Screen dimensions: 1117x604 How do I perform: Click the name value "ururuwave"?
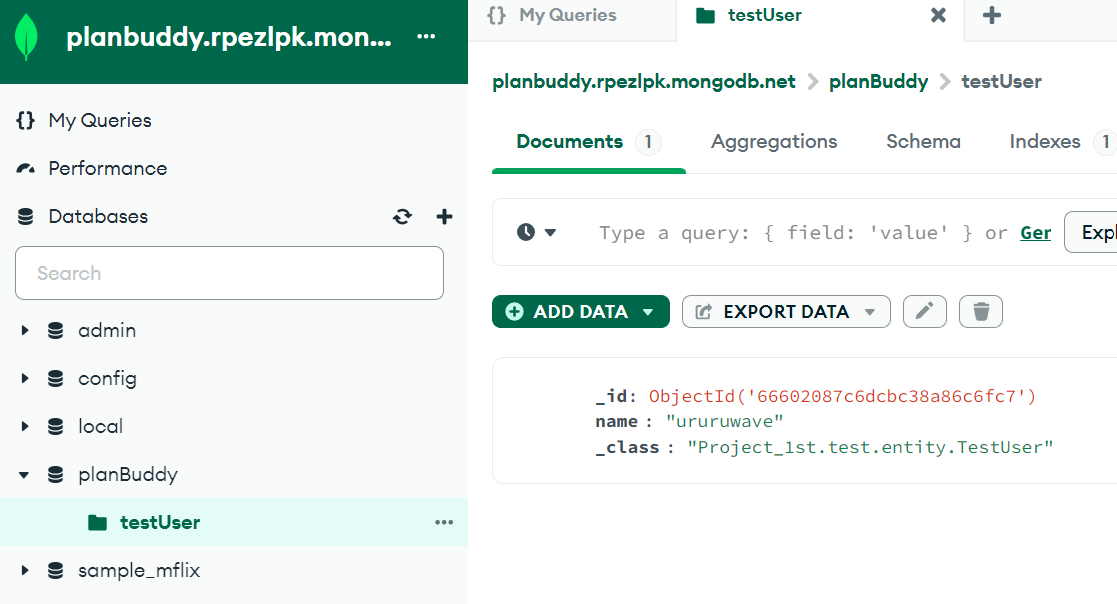[x=724, y=422]
